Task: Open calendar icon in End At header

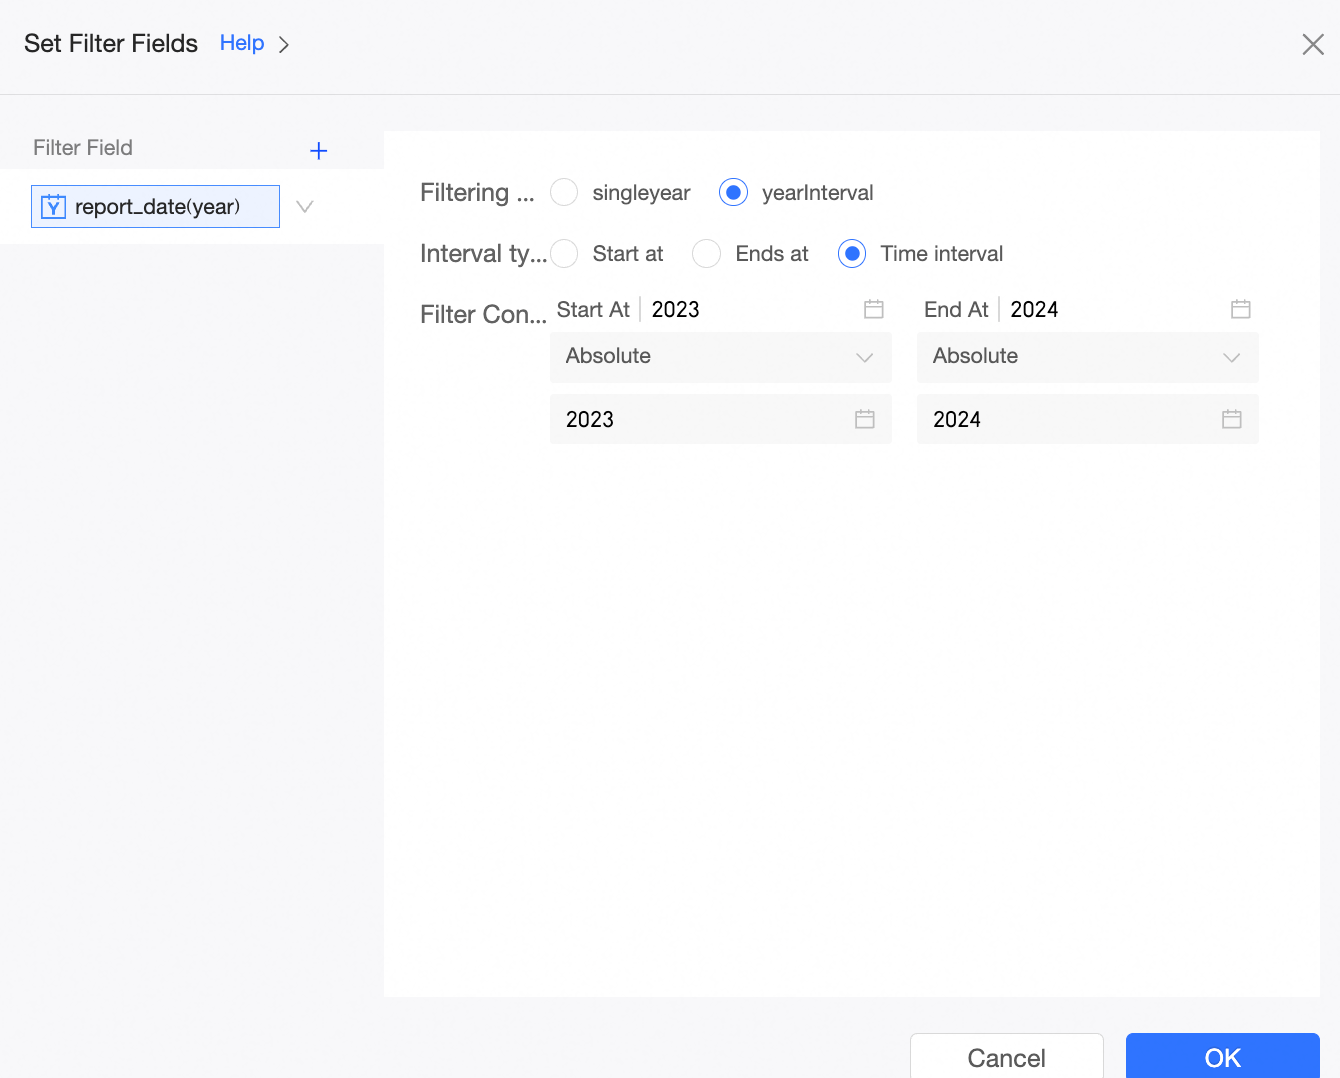Action: click(1241, 309)
